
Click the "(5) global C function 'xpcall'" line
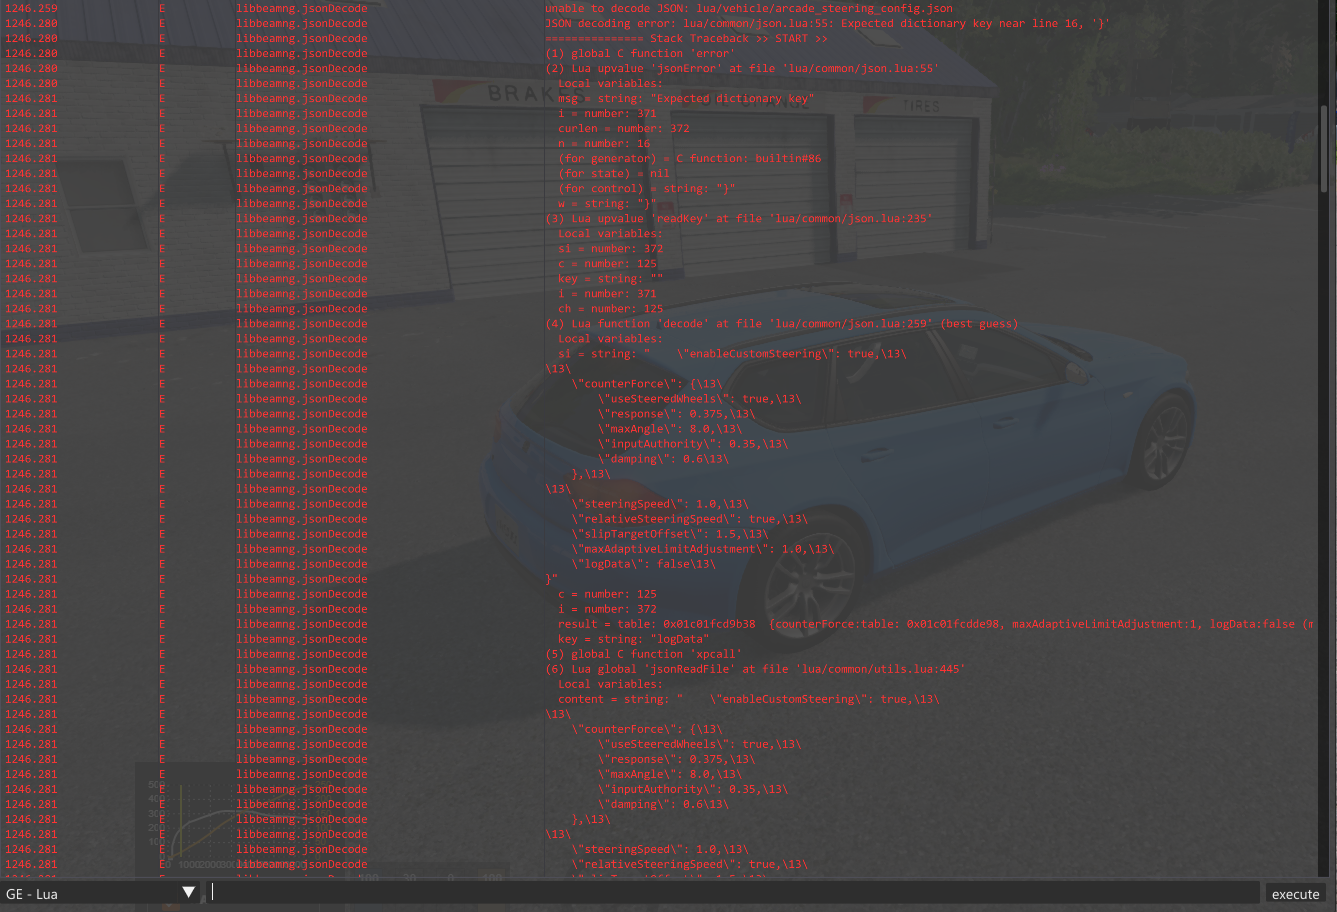(643, 654)
